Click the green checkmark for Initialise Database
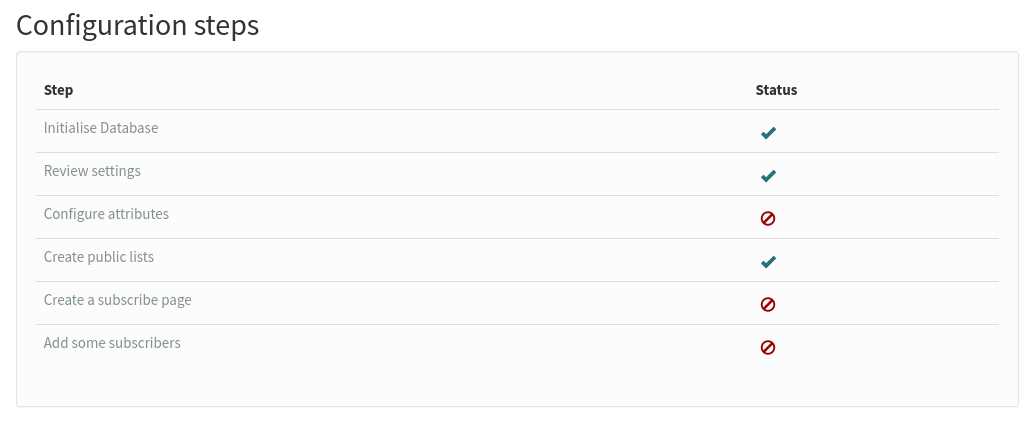 (x=768, y=133)
